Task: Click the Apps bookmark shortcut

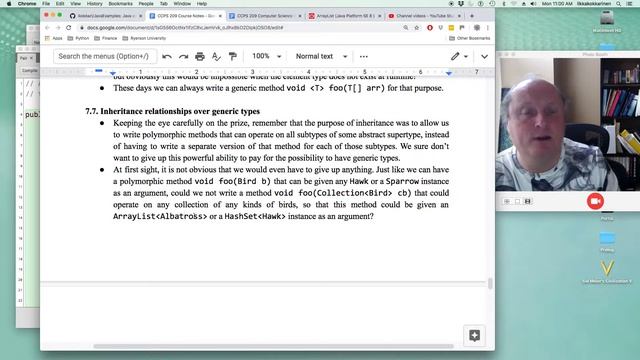Action: (53, 38)
